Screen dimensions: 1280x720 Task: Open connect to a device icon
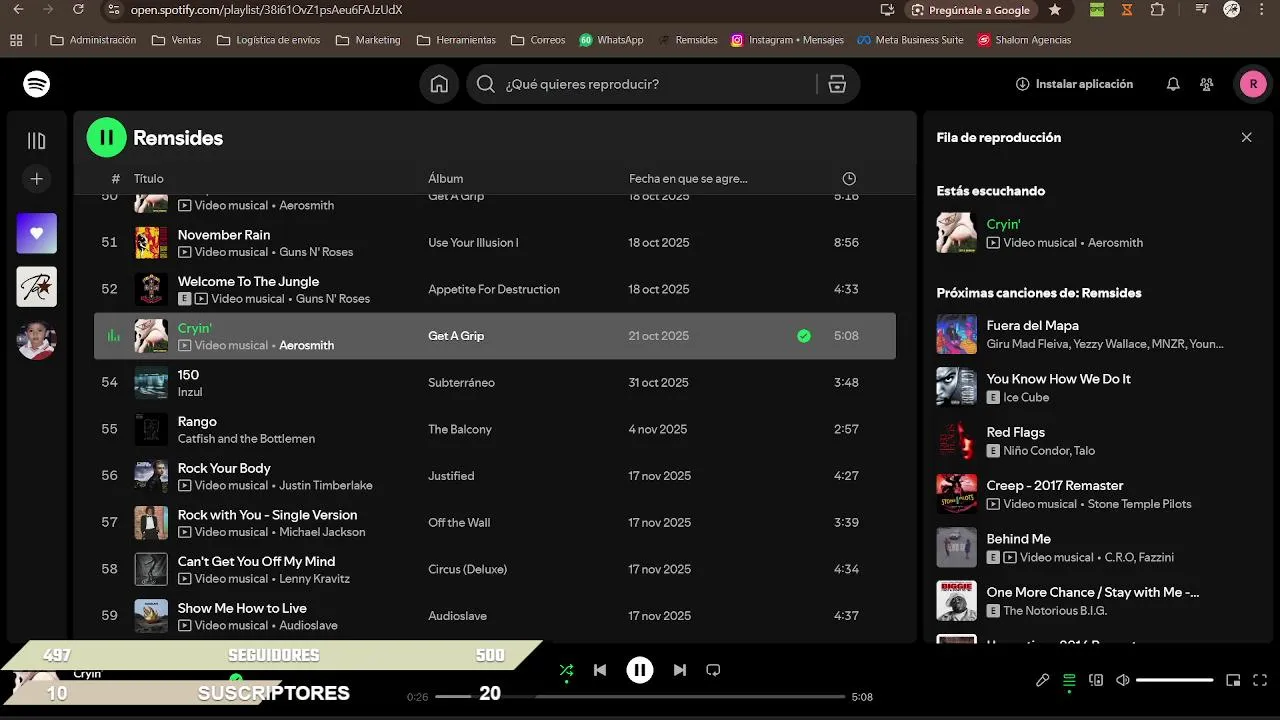(x=1096, y=680)
